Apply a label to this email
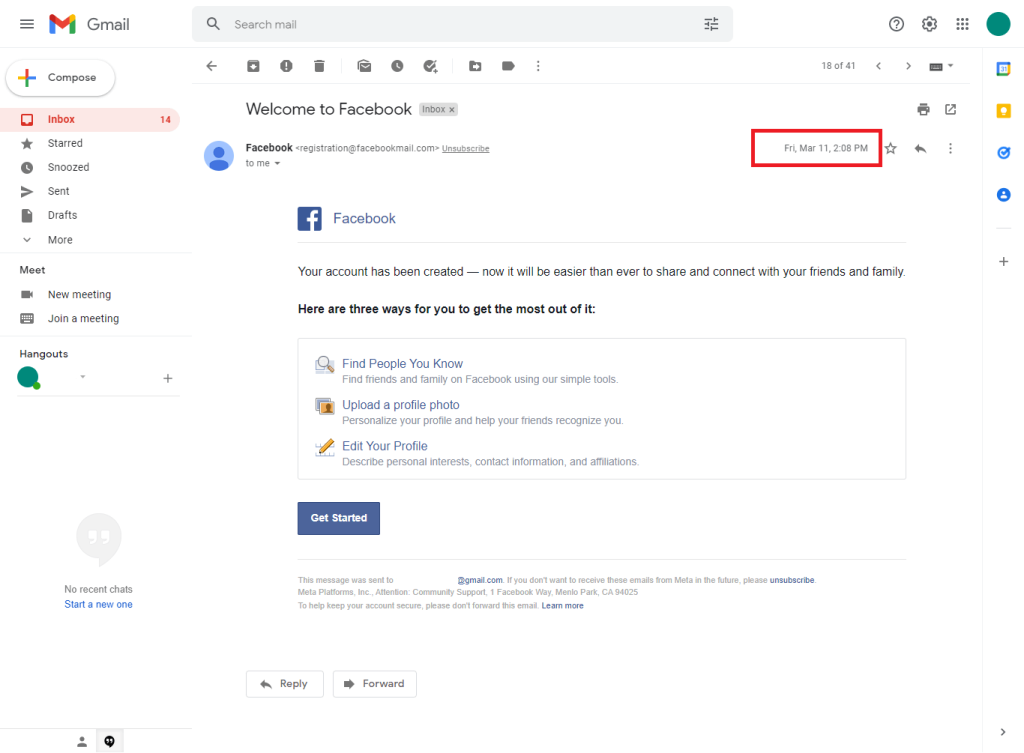 [508, 66]
